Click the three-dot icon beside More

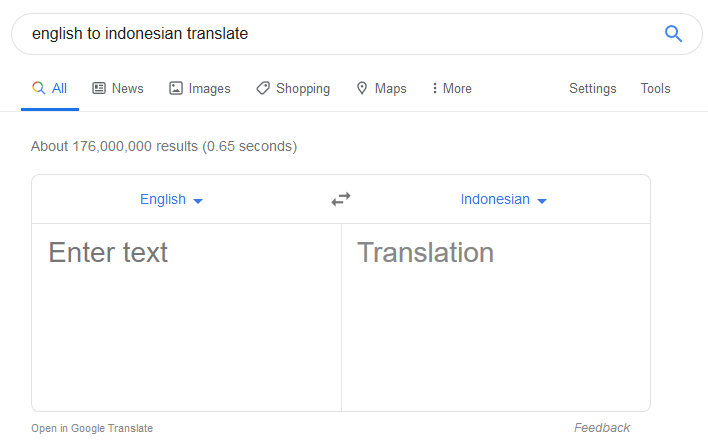click(x=435, y=88)
